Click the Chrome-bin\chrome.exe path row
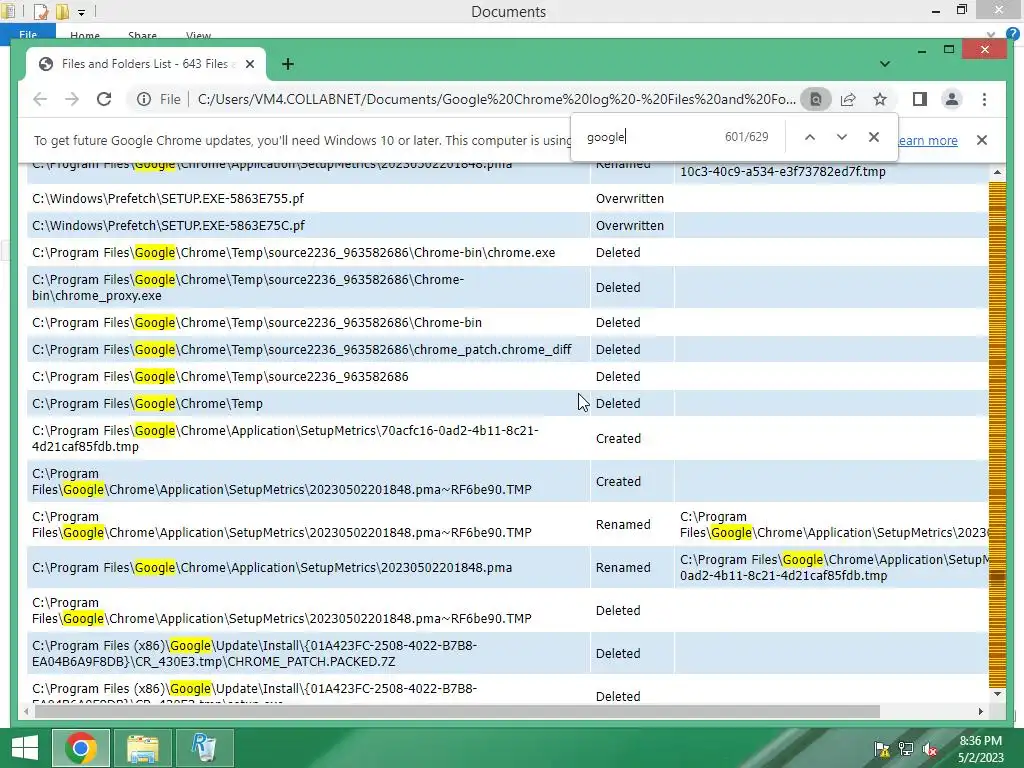Image resolution: width=1024 pixels, height=768 pixels. click(x=293, y=253)
